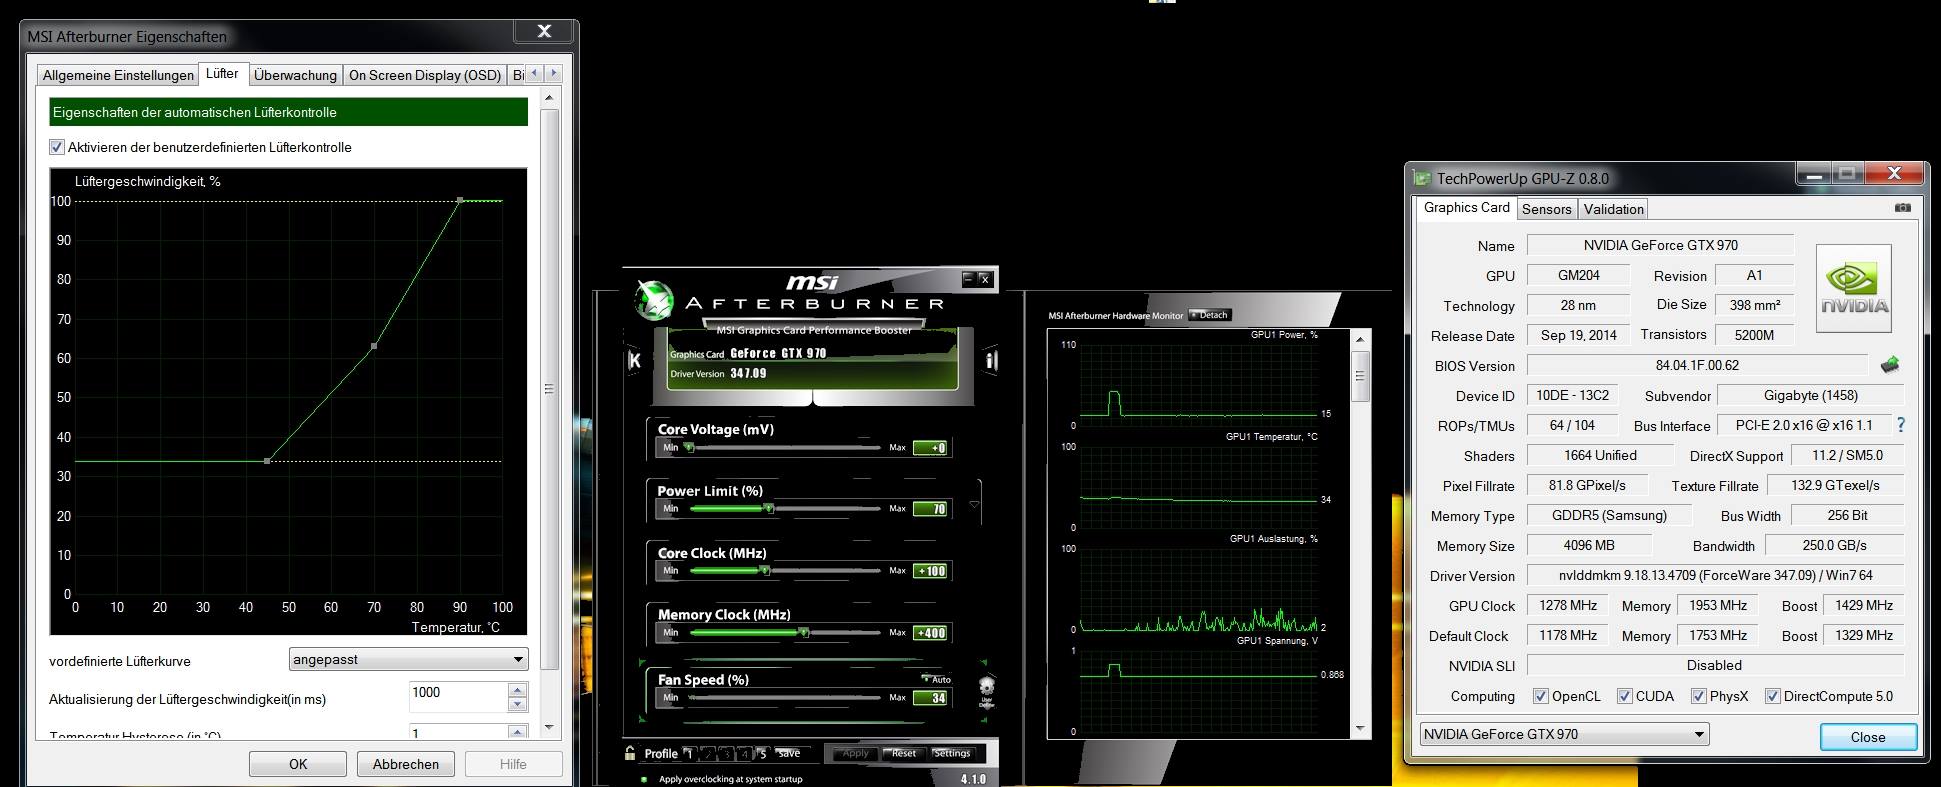Toggle OpenCL checkbox in GPU-Z
This screenshot has width=1941, height=787.
[x=1541, y=696]
